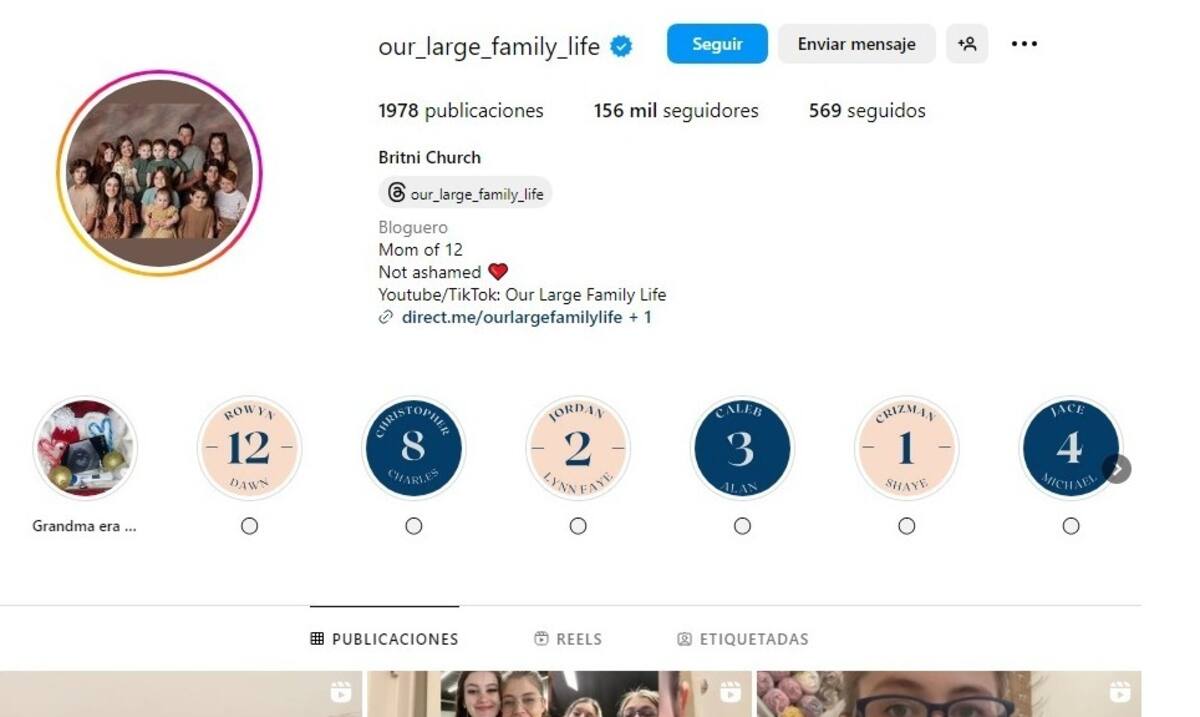Select the Publicaciones tab
Image resolution: width=1200 pixels, height=717 pixels.
click(x=384, y=639)
